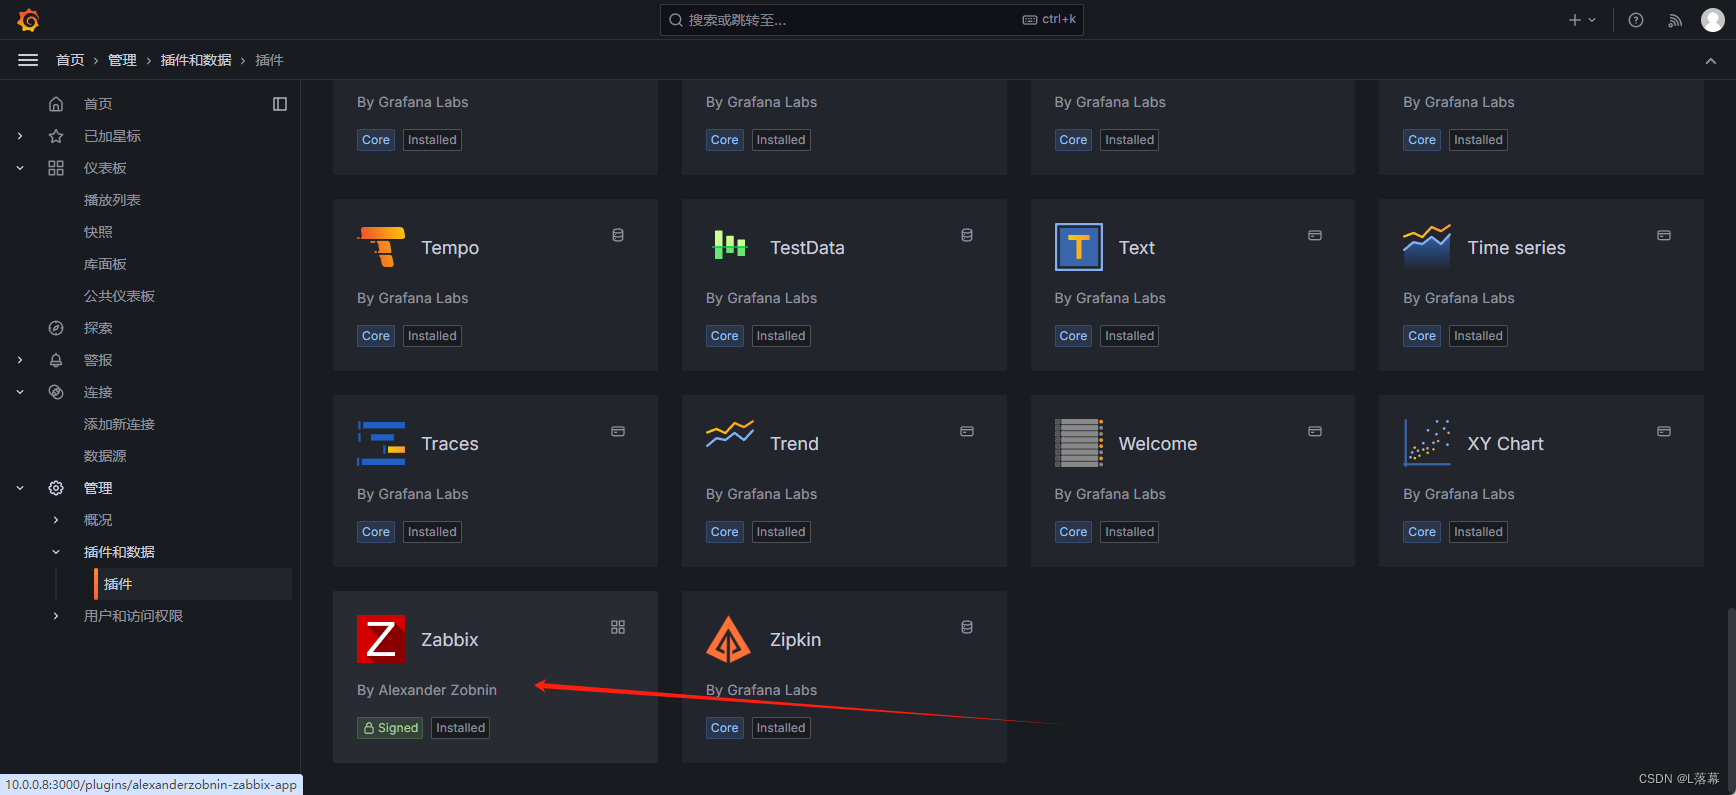Click the panel type icon on Text card

[x=1315, y=235]
